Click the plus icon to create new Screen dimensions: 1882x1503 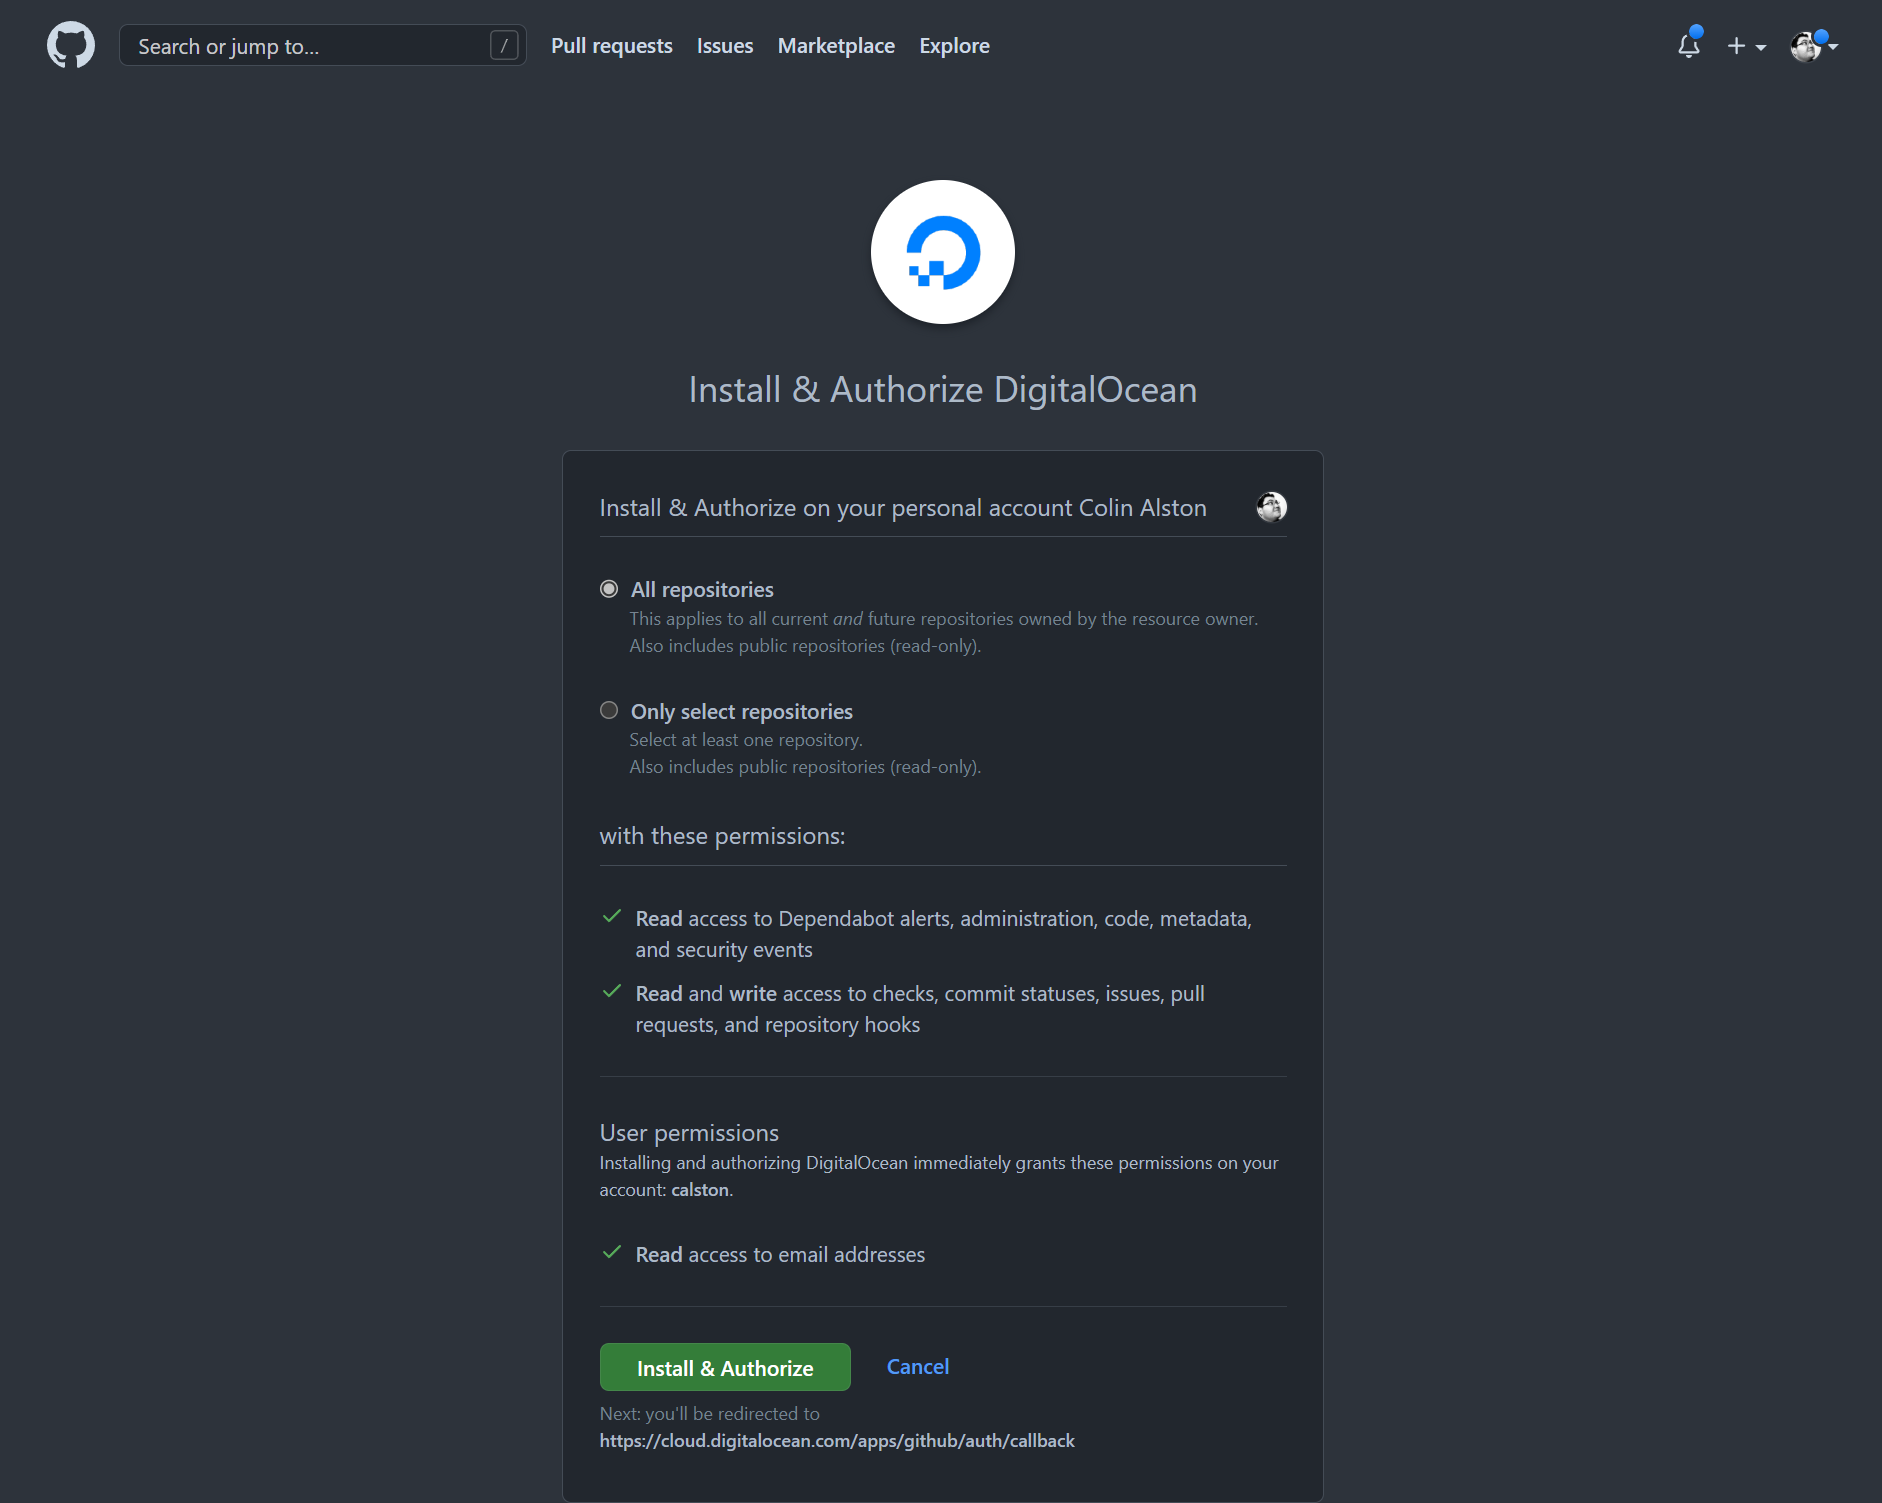pos(1737,46)
